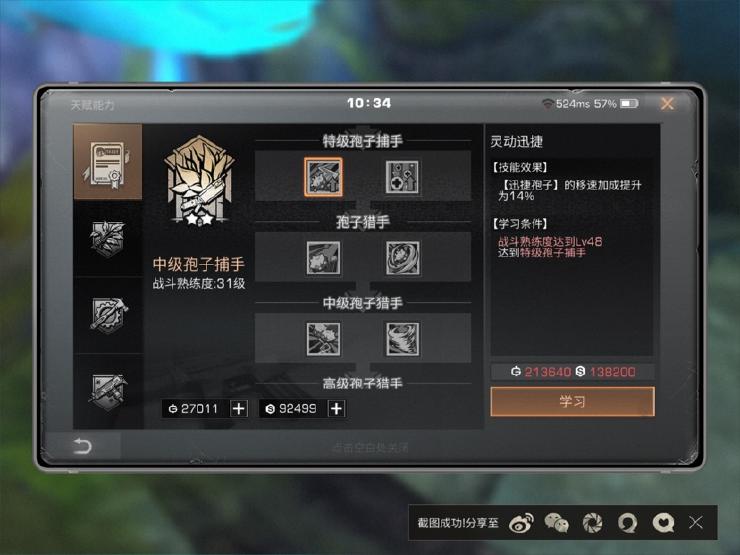Open the leaf-badge gathering talent tab

point(108,239)
